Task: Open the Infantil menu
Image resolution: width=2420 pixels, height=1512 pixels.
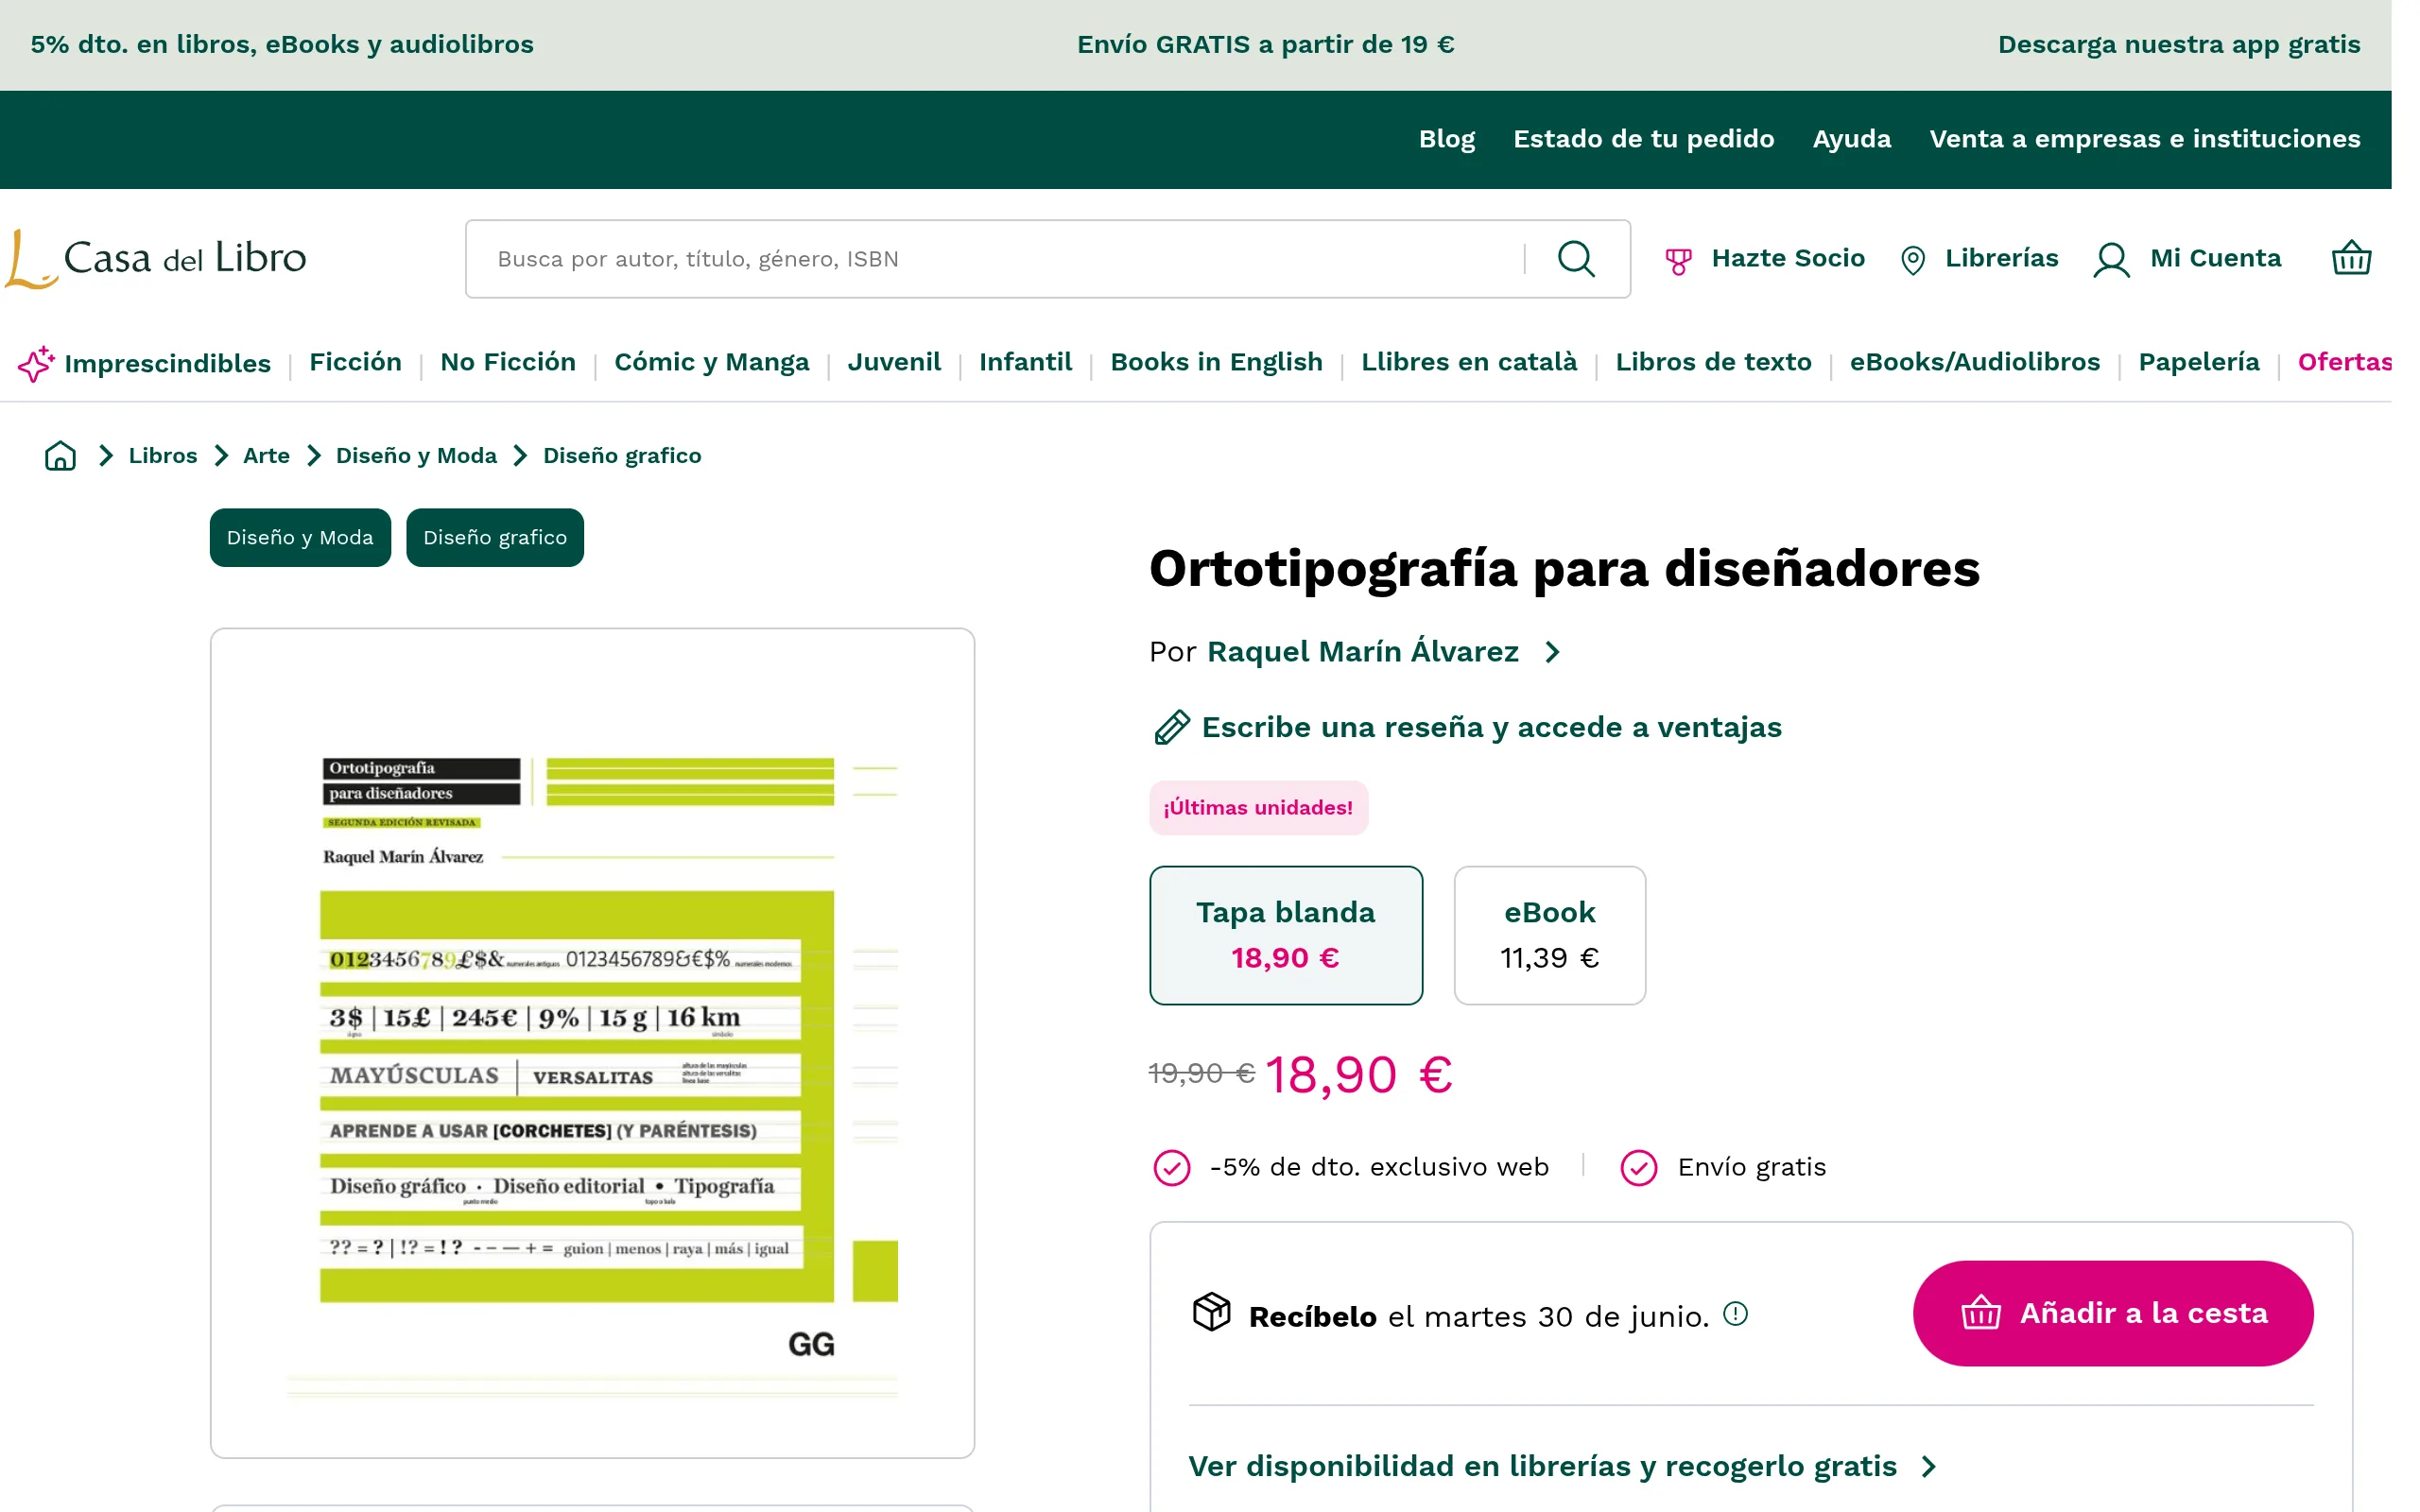Action: [1025, 362]
